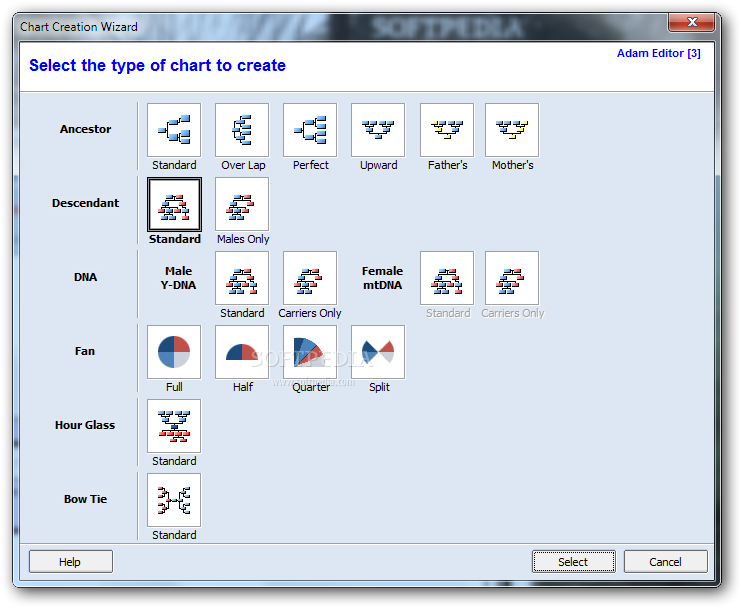This screenshot has height=608, width=742.
Task: Select the Full fan chart icon
Action: (174, 352)
